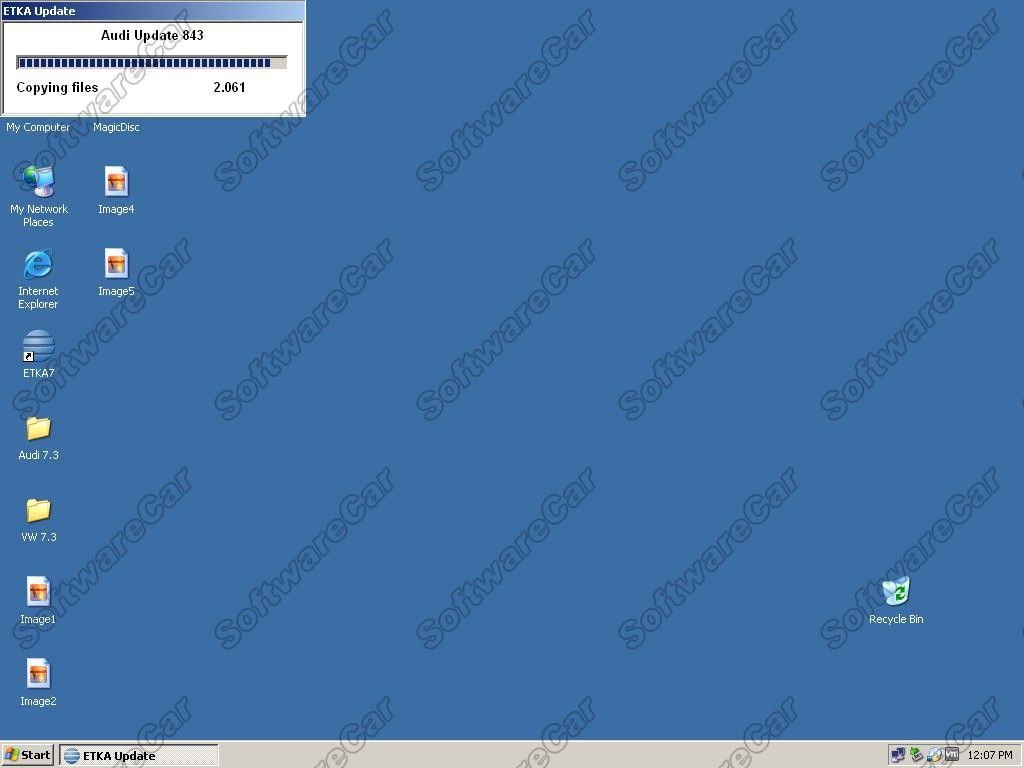
Task: Click the Audi Update progress bar
Action: click(x=152, y=63)
